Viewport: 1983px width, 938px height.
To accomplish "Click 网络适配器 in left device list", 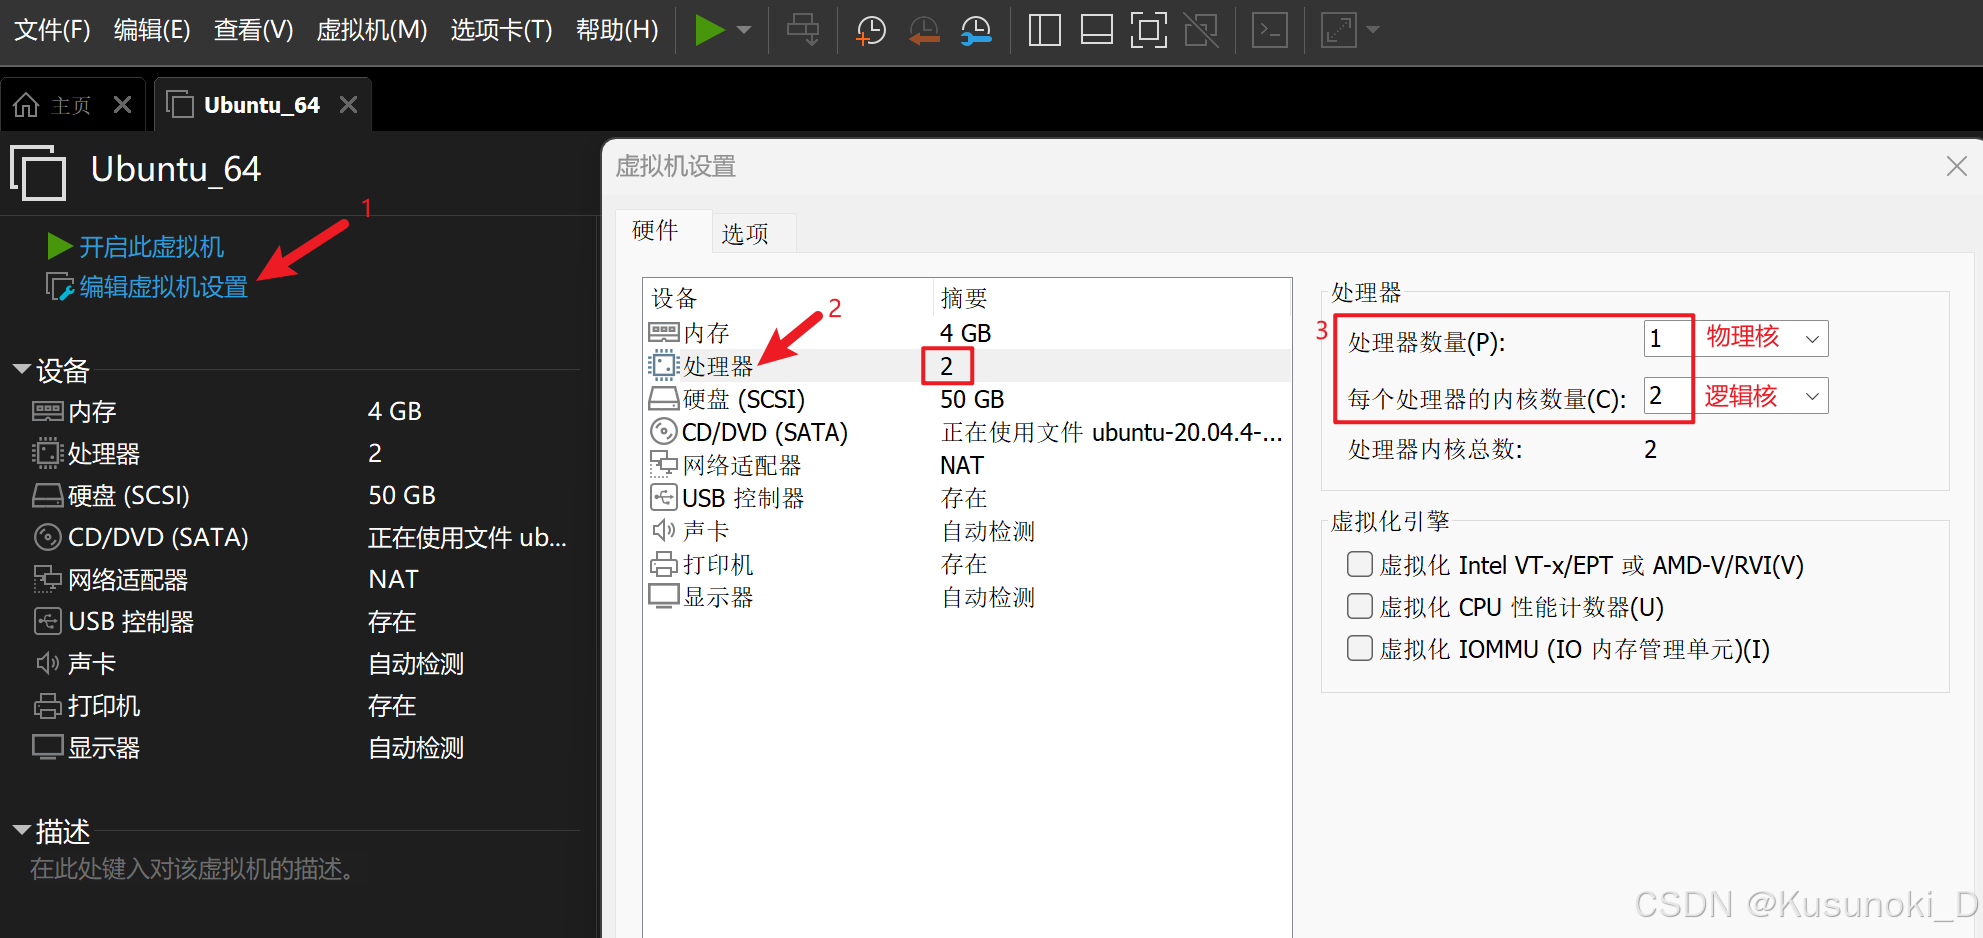I will click(x=128, y=579).
